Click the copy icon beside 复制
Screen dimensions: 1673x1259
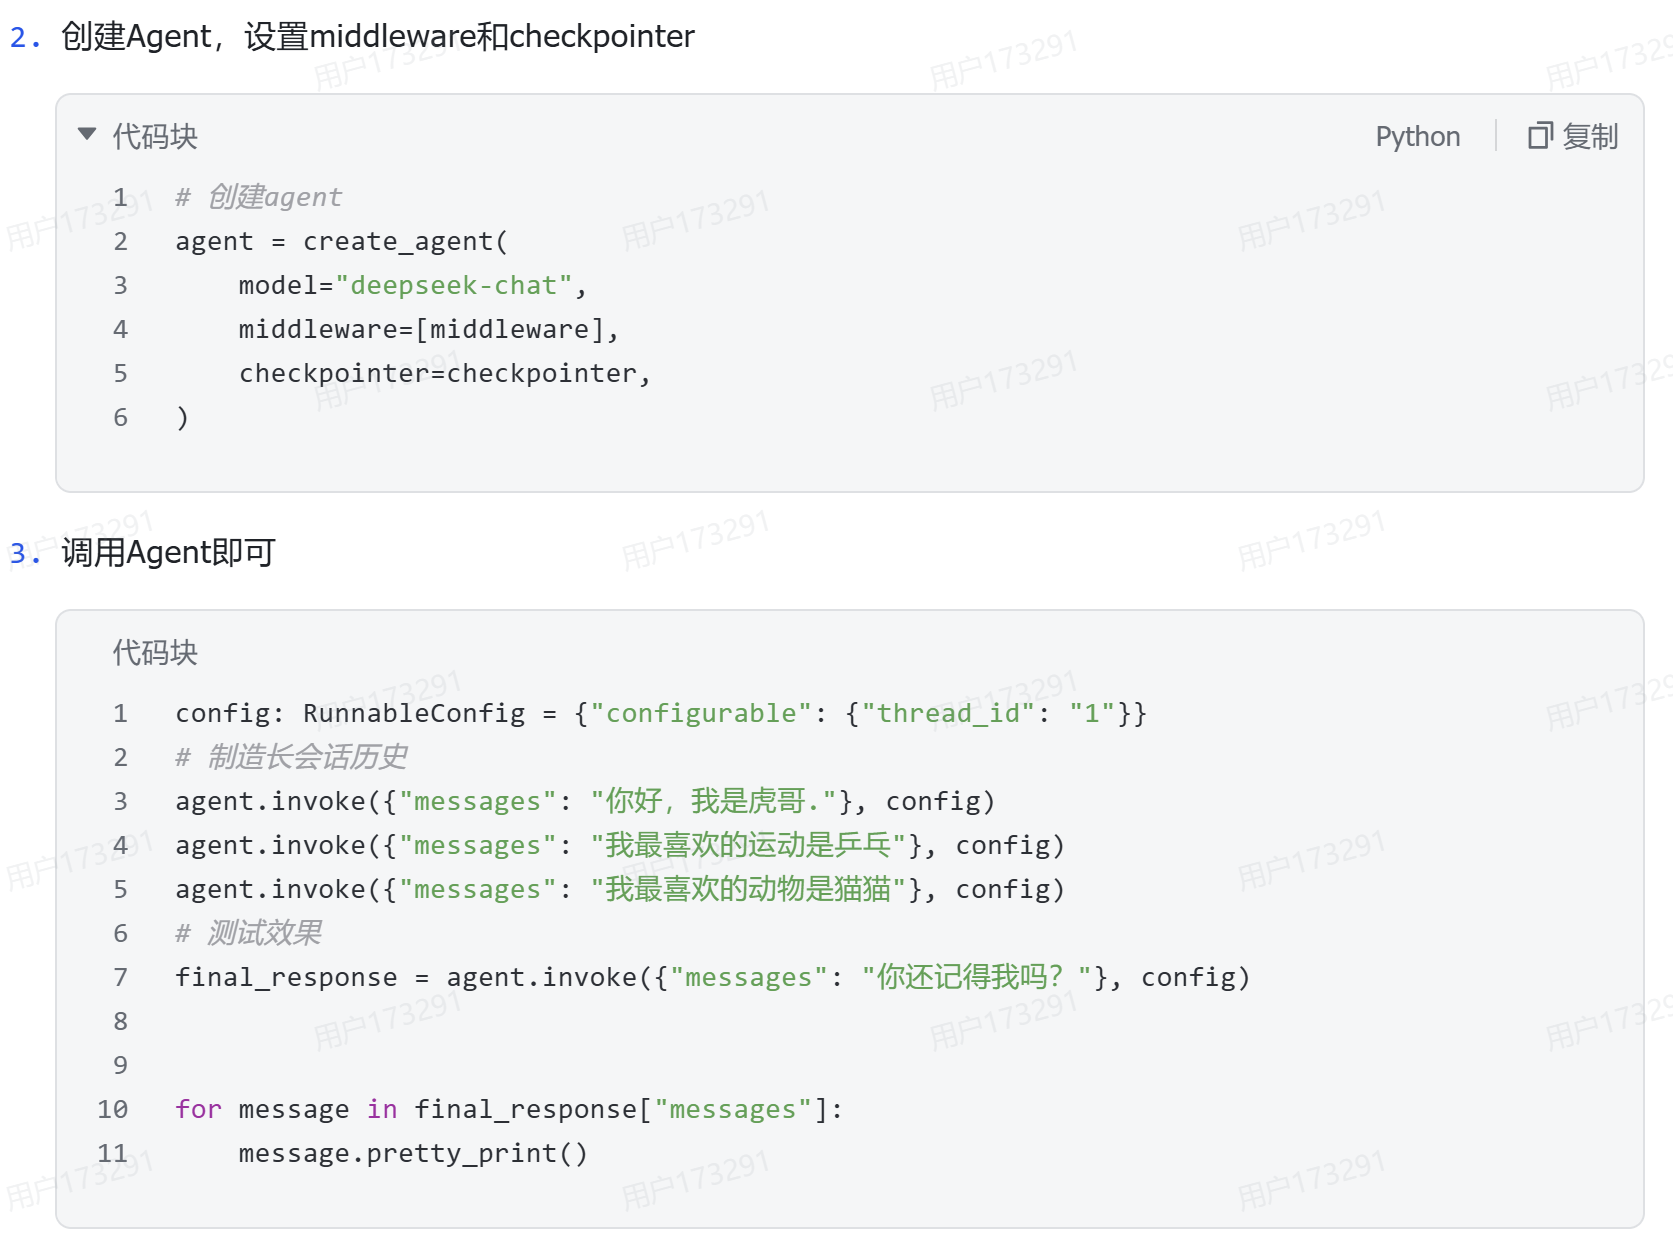[1540, 135]
